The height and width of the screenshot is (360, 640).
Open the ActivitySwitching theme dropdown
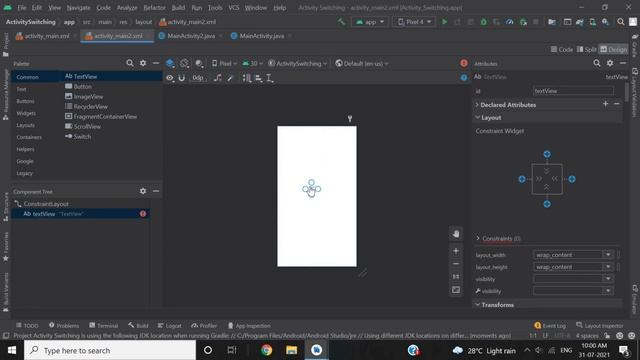click(x=298, y=63)
